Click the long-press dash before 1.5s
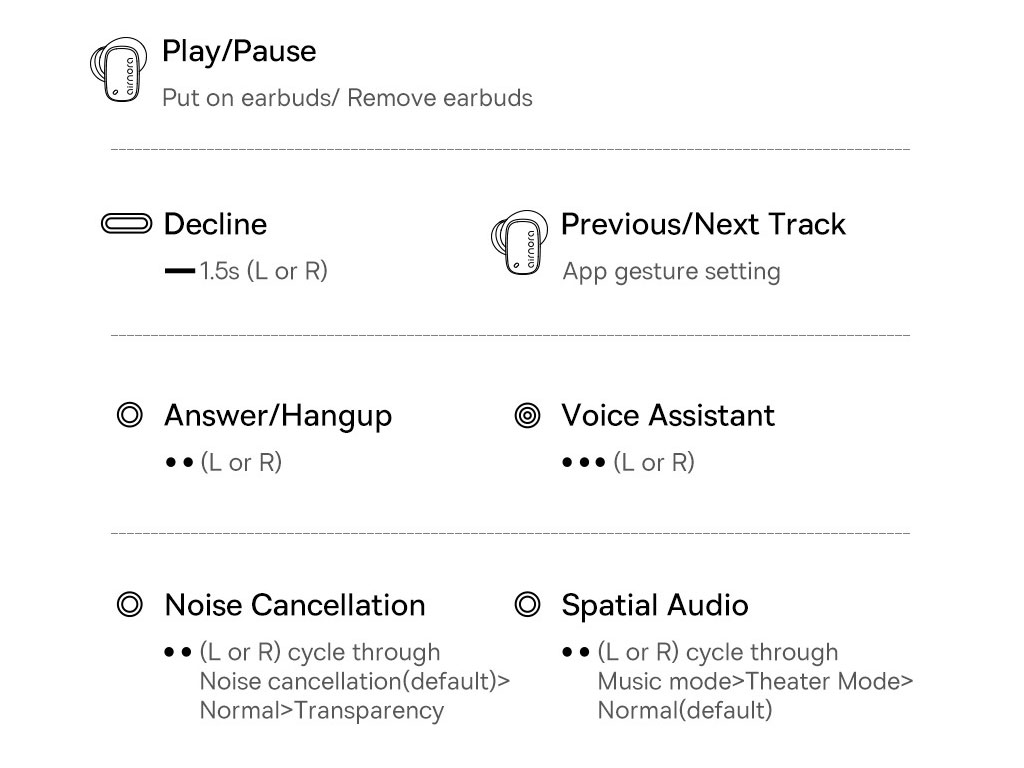The height and width of the screenshot is (768, 1024). tap(179, 272)
